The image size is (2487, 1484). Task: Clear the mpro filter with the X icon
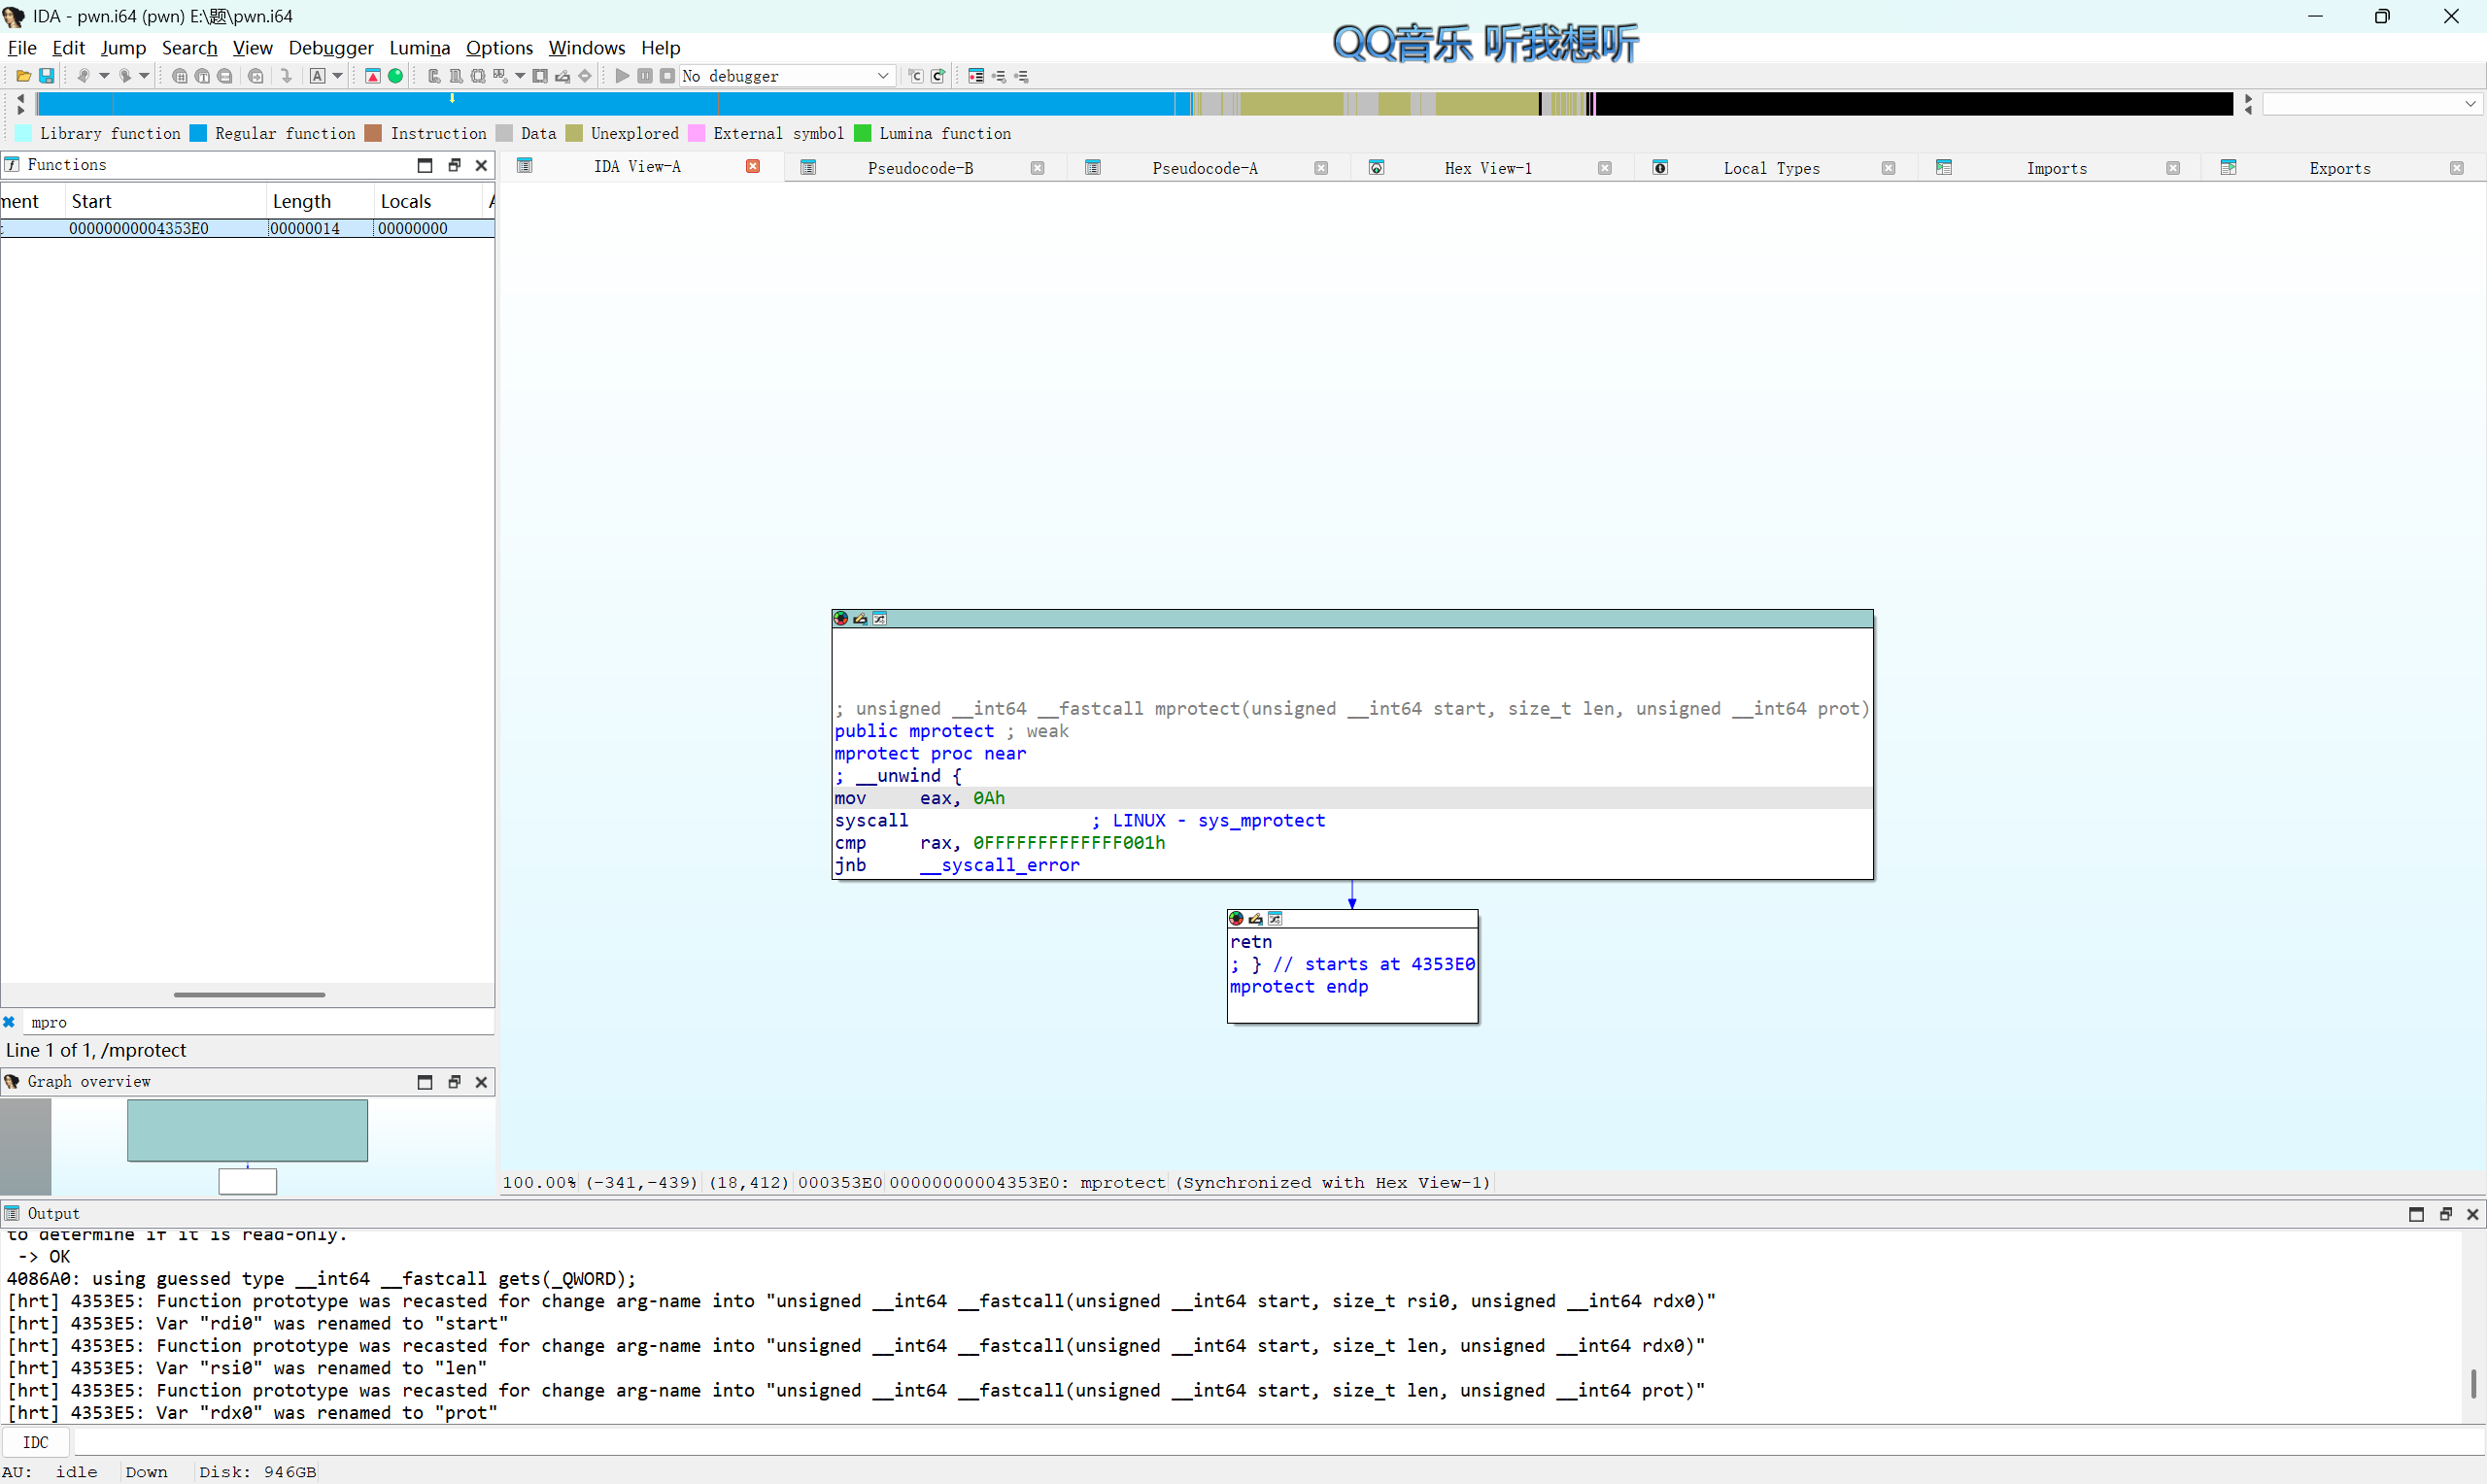[x=9, y=1022]
